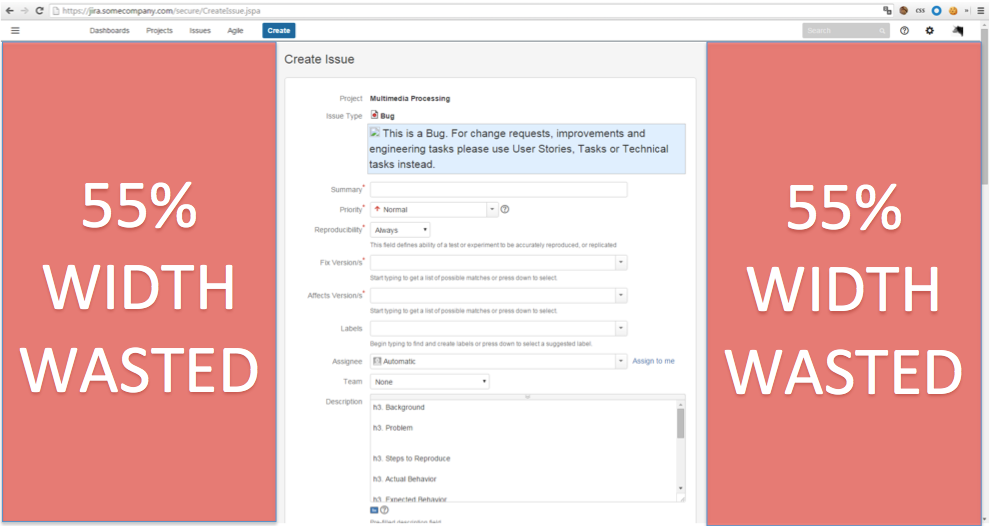Click the search magnifier icon
Image resolution: width=991 pixels, height=526 pixels.
click(882, 31)
